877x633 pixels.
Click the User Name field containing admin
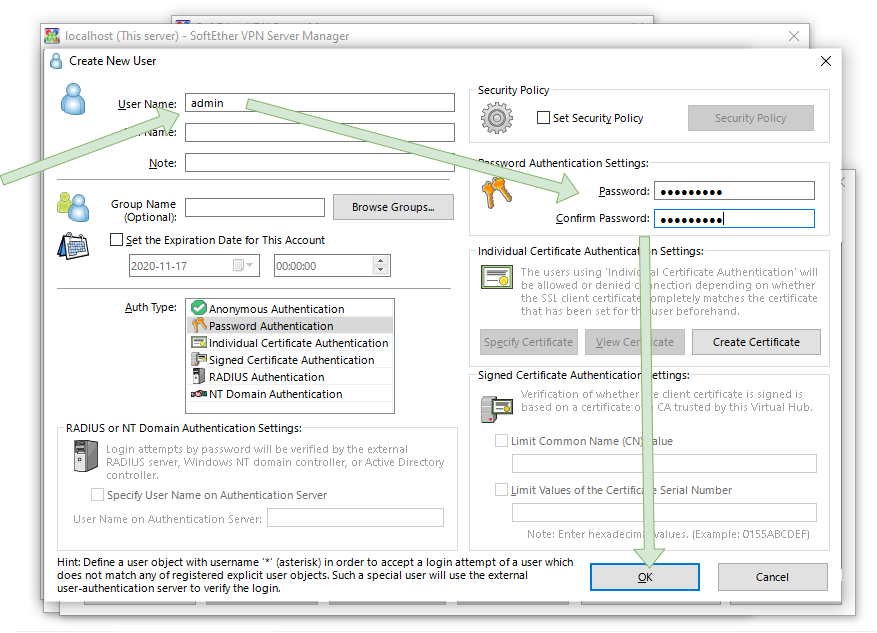pos(320,103)
